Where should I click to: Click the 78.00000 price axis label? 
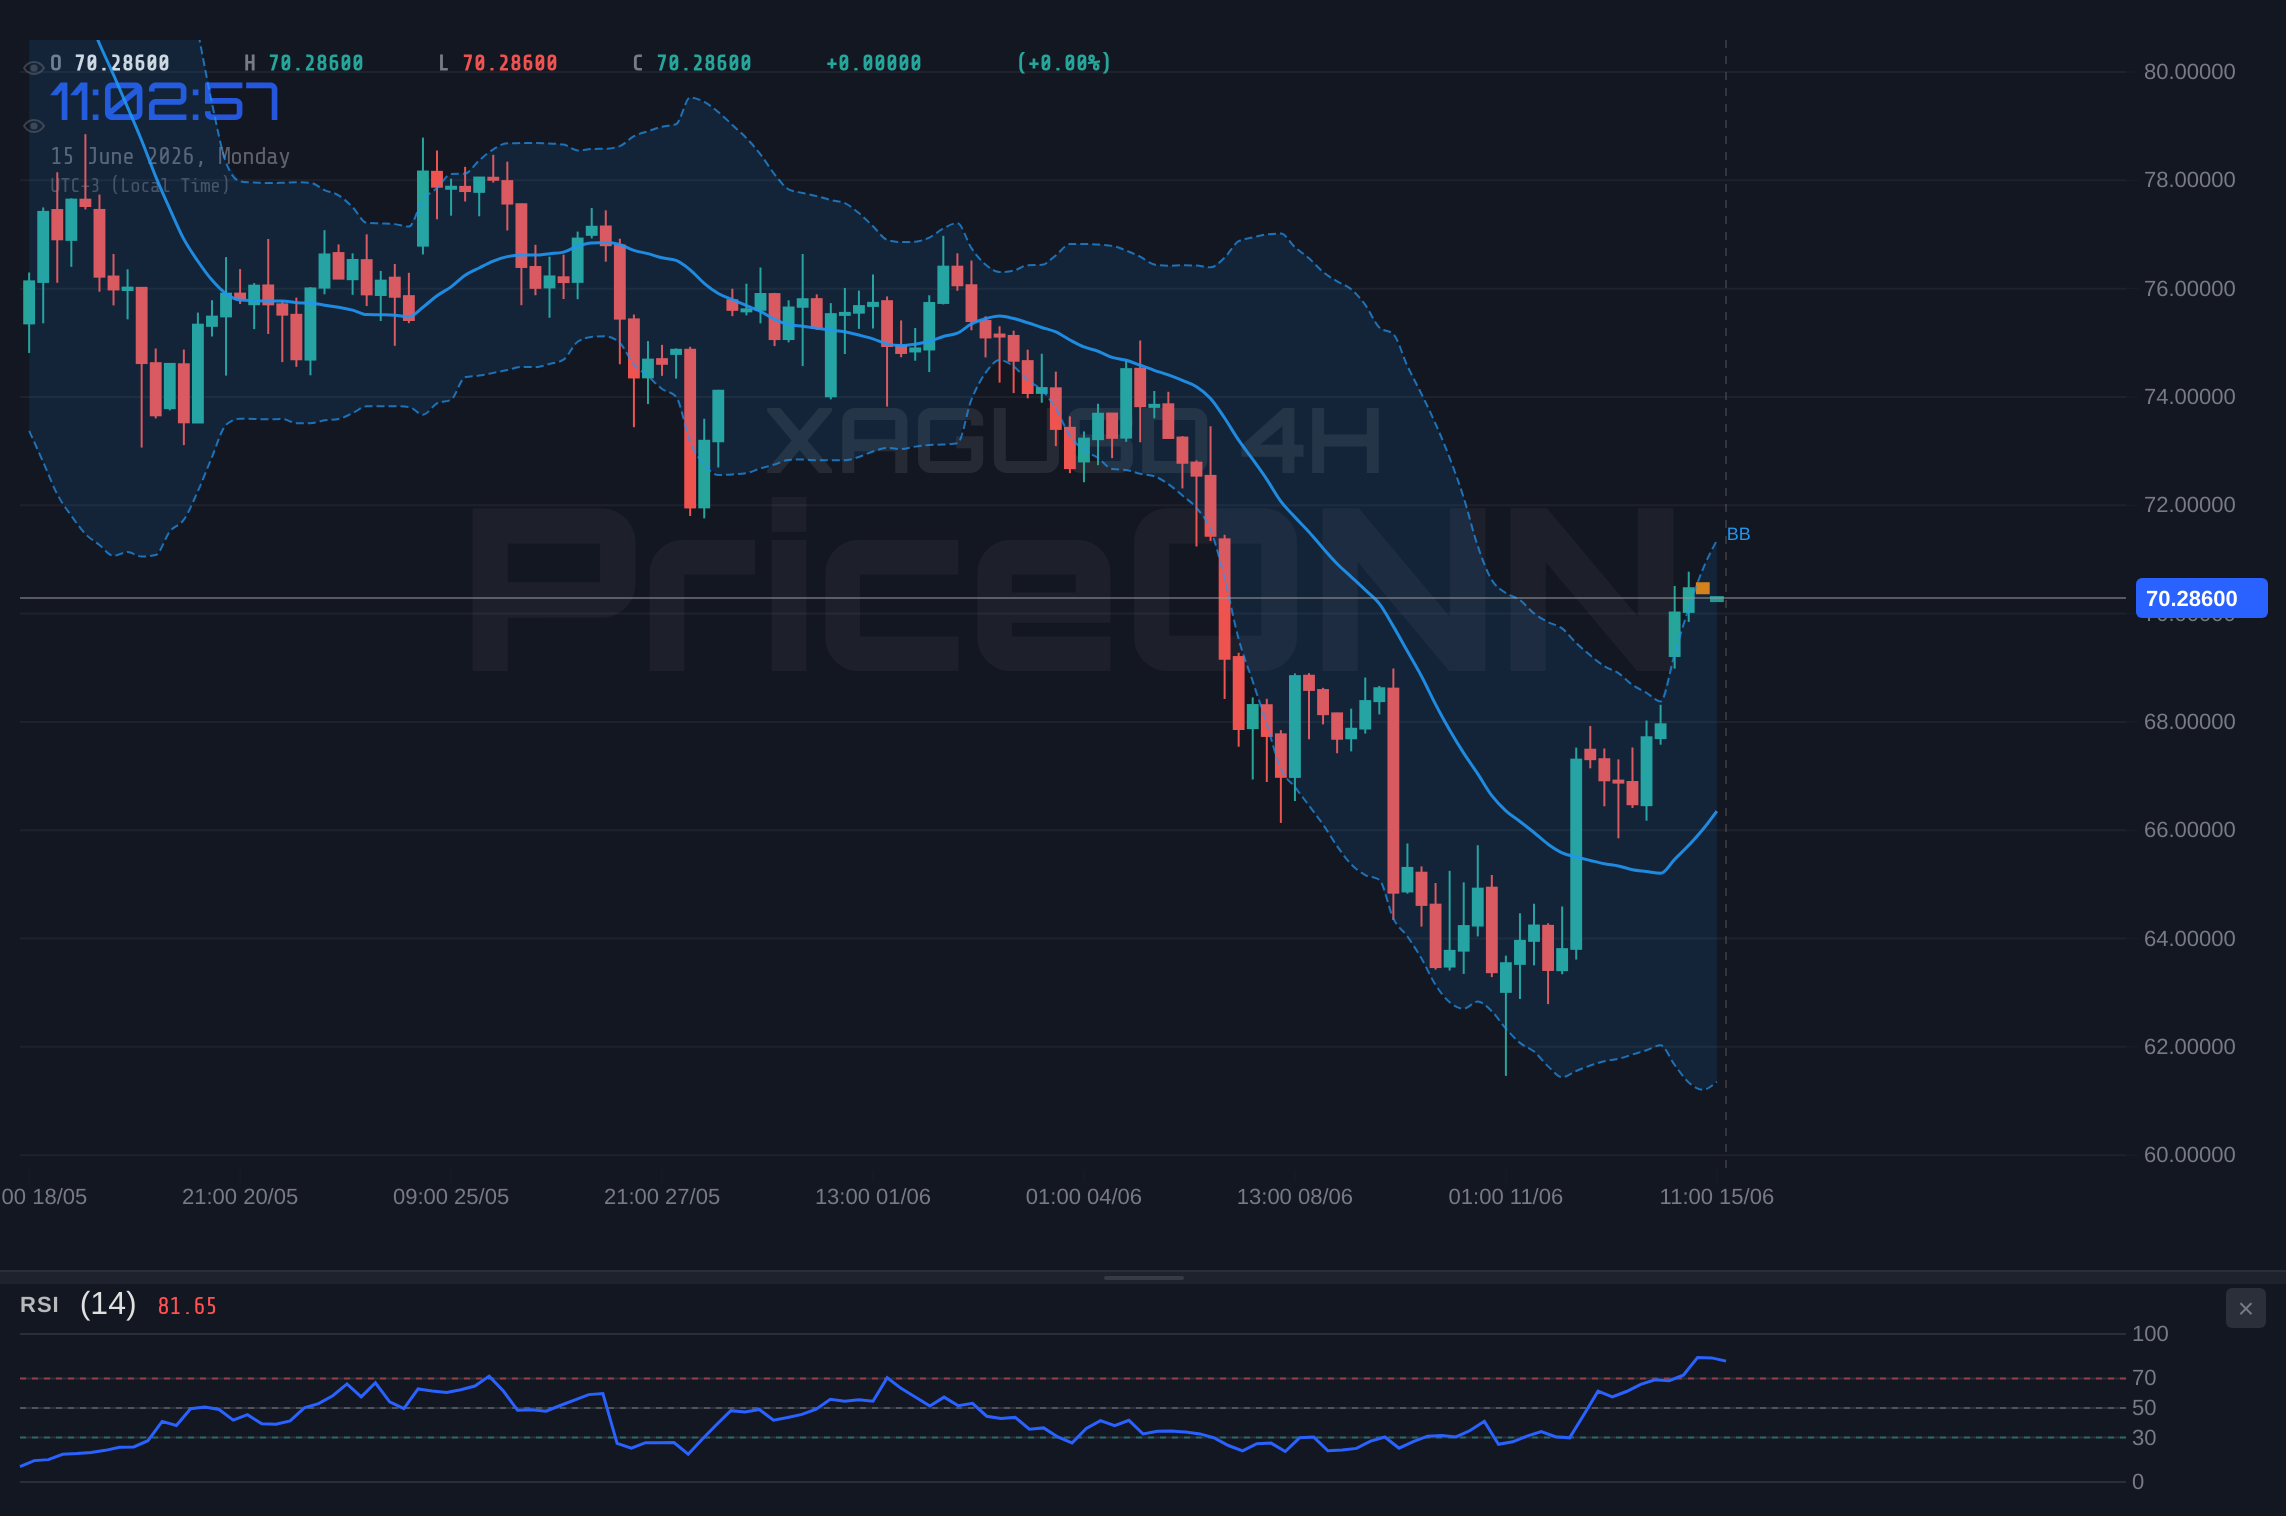point(2189,180)
